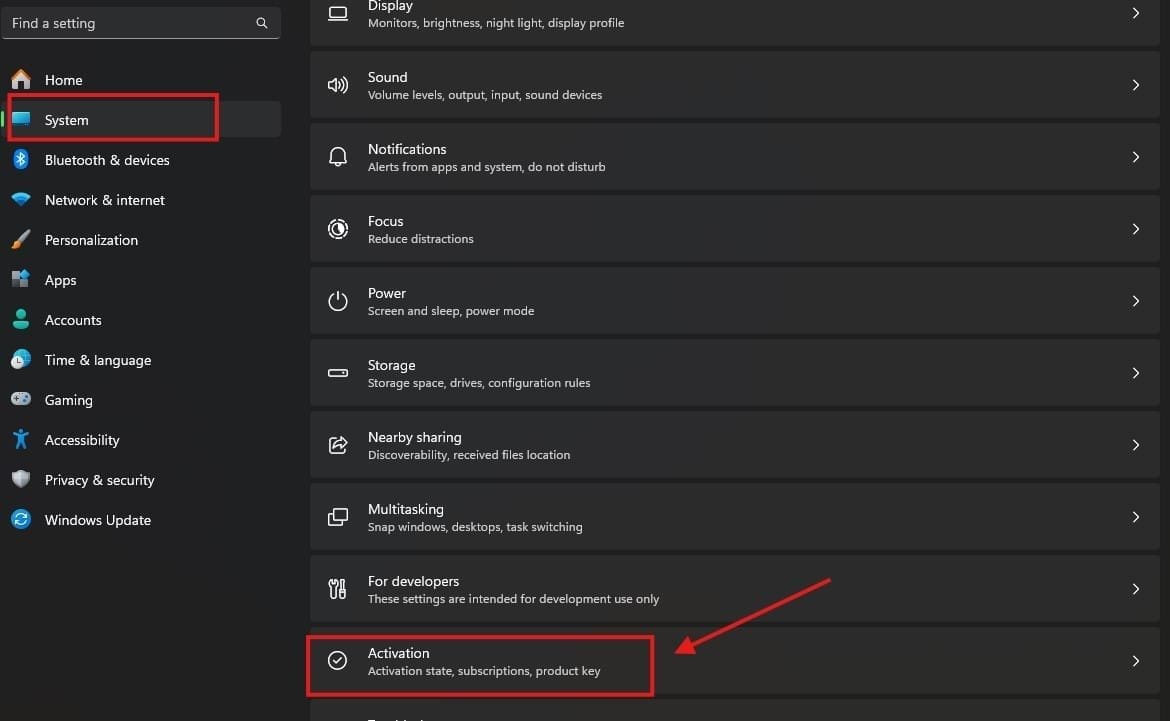The width and height of the screenshot is (1170, 721).
Task: Click the Home icon in the sidebar
Action: click(x=21, y=79)
